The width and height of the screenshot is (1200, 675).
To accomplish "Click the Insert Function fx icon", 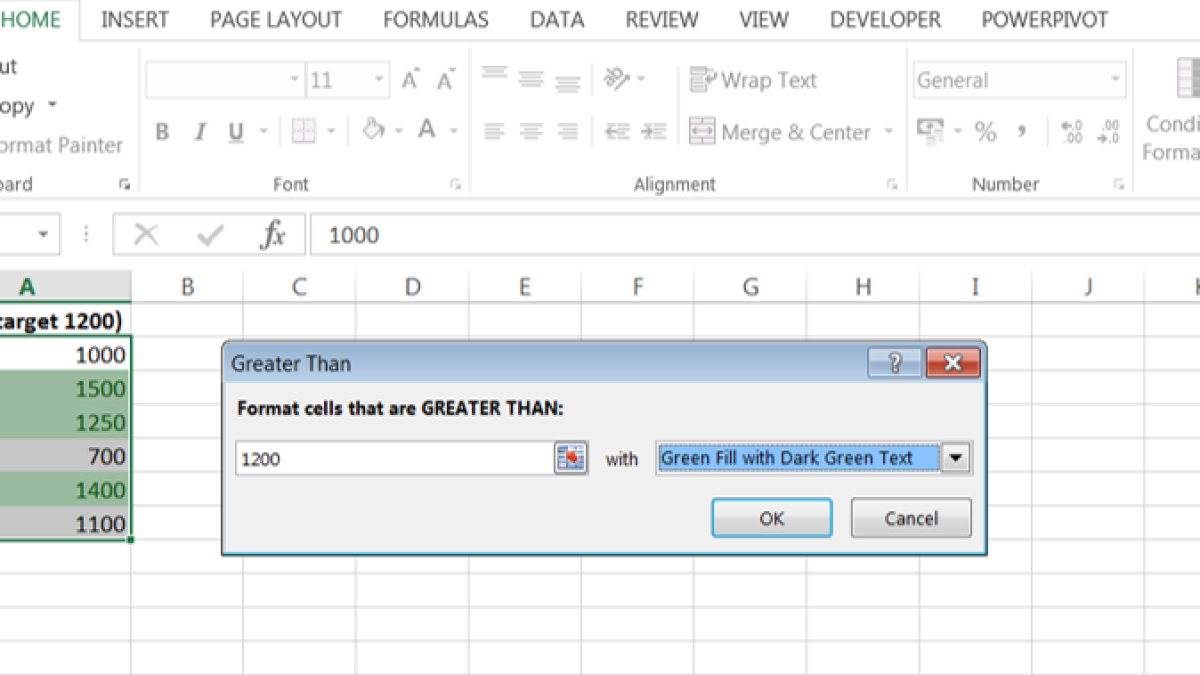I will coord(272,235).
